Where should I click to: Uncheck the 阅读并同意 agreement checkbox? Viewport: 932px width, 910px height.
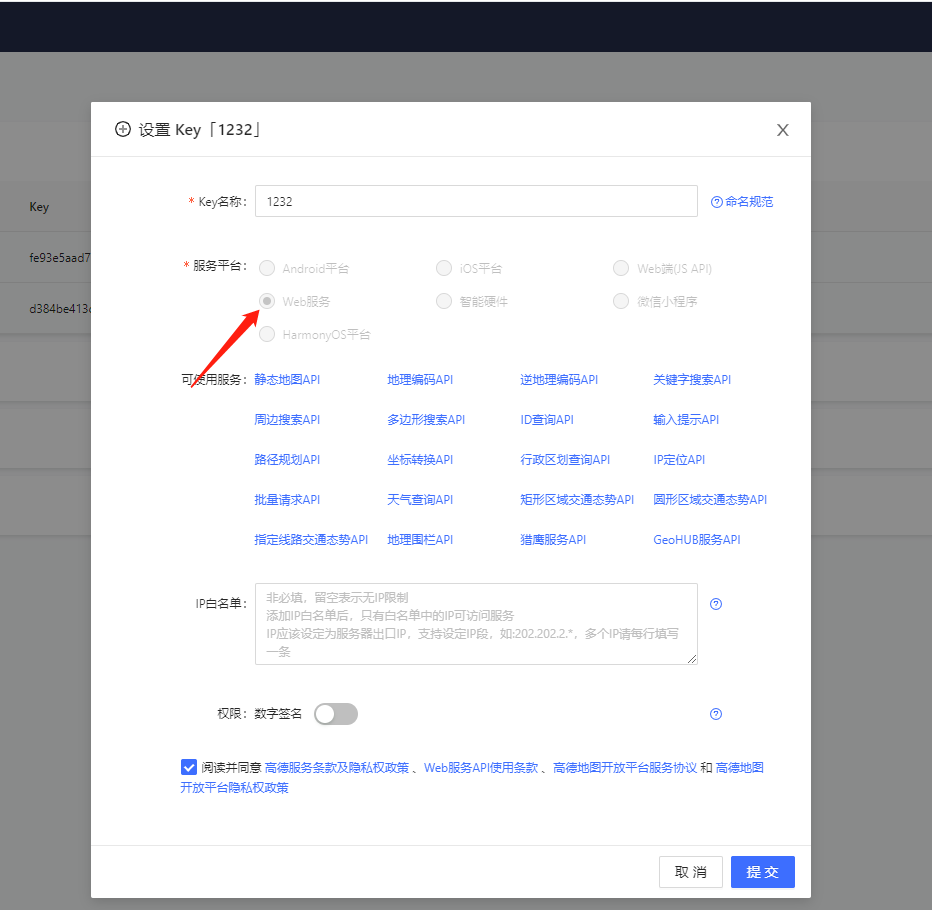point(188,767)
